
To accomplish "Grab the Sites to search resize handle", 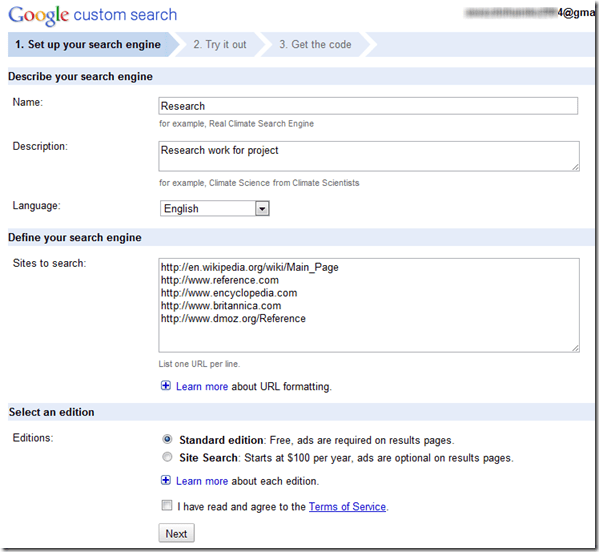I will 575,348.
